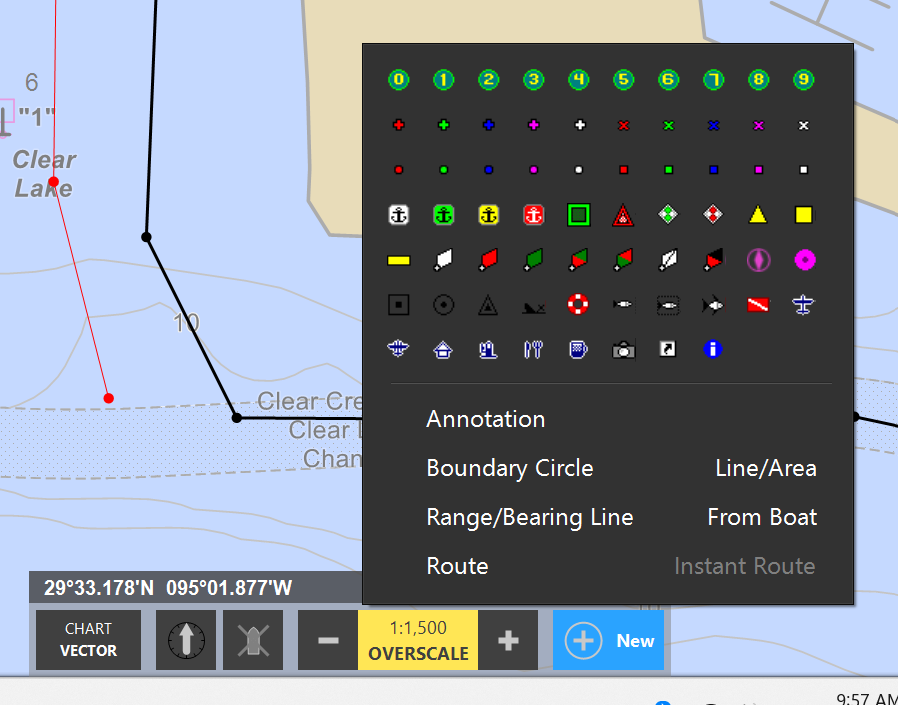Choose the fork and knife restaurant icon
The image size is (898, 705).
(x=533, y=349)
